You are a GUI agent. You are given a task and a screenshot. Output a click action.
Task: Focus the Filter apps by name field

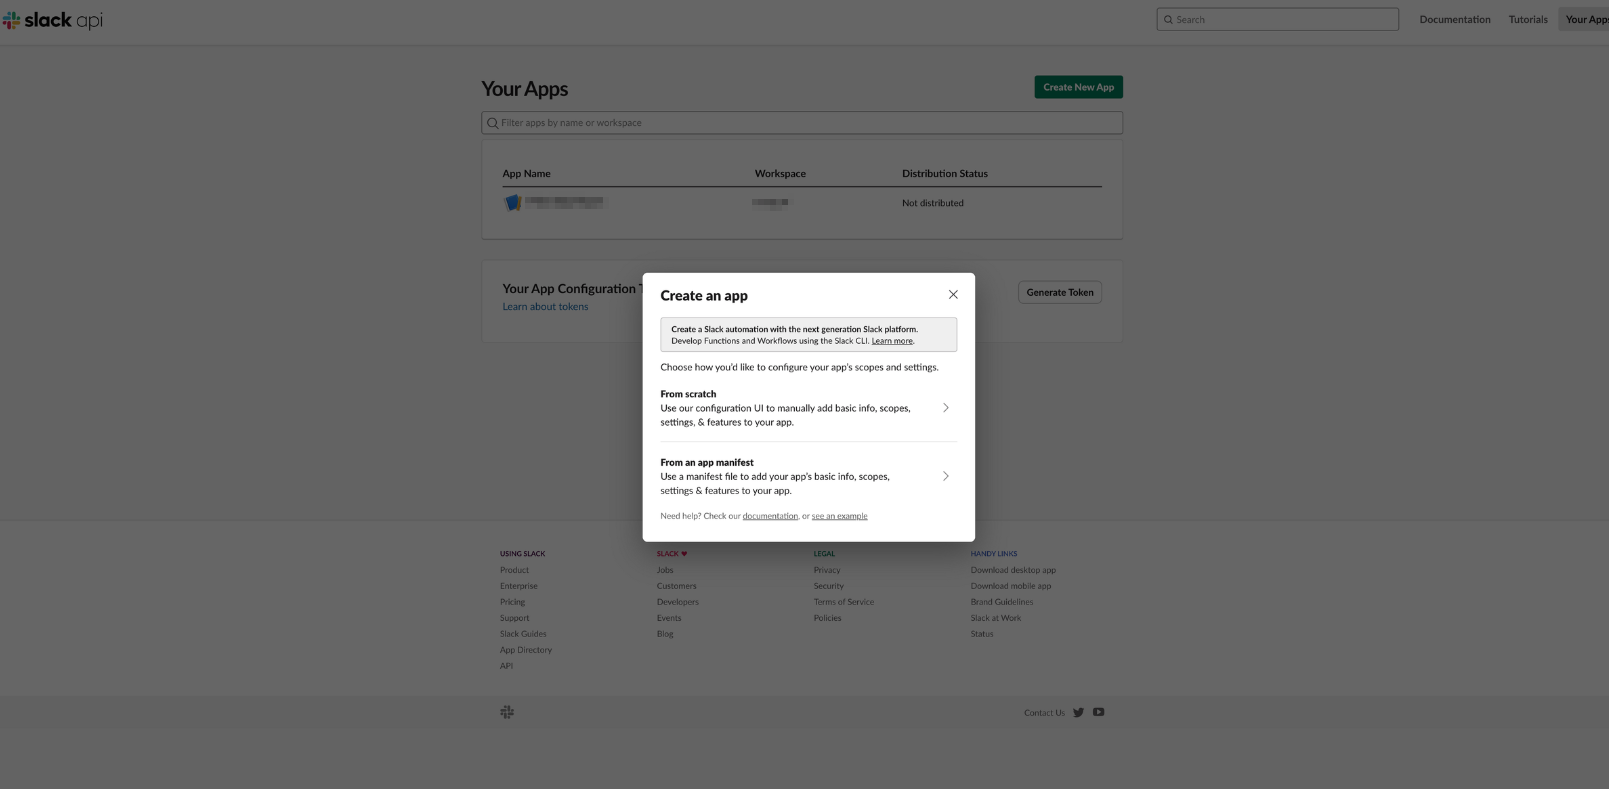click(802, 123)
